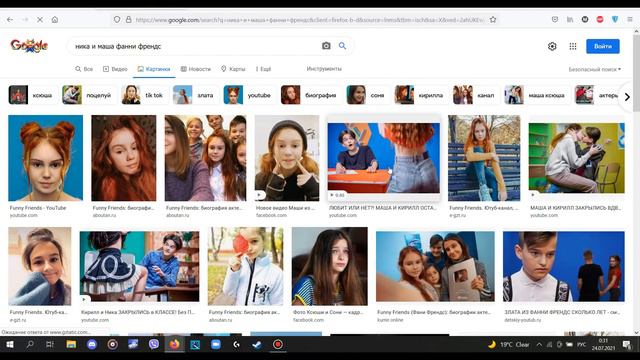
Task: Click the blue magnifier search button
Action: tap(342, 46)
